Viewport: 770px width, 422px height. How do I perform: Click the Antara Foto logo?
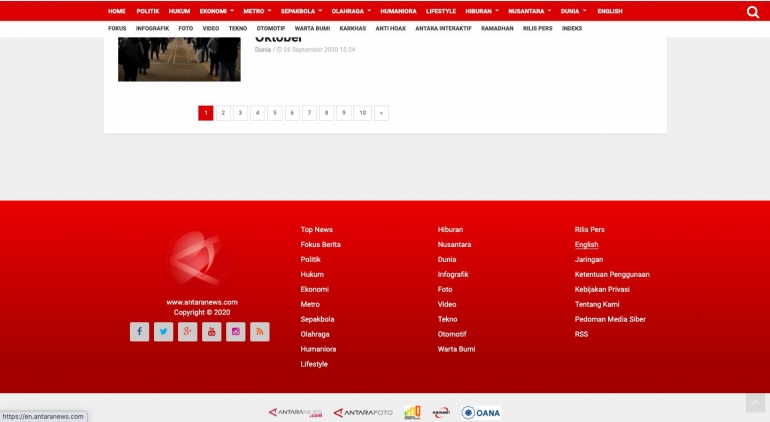pos(363,412)
